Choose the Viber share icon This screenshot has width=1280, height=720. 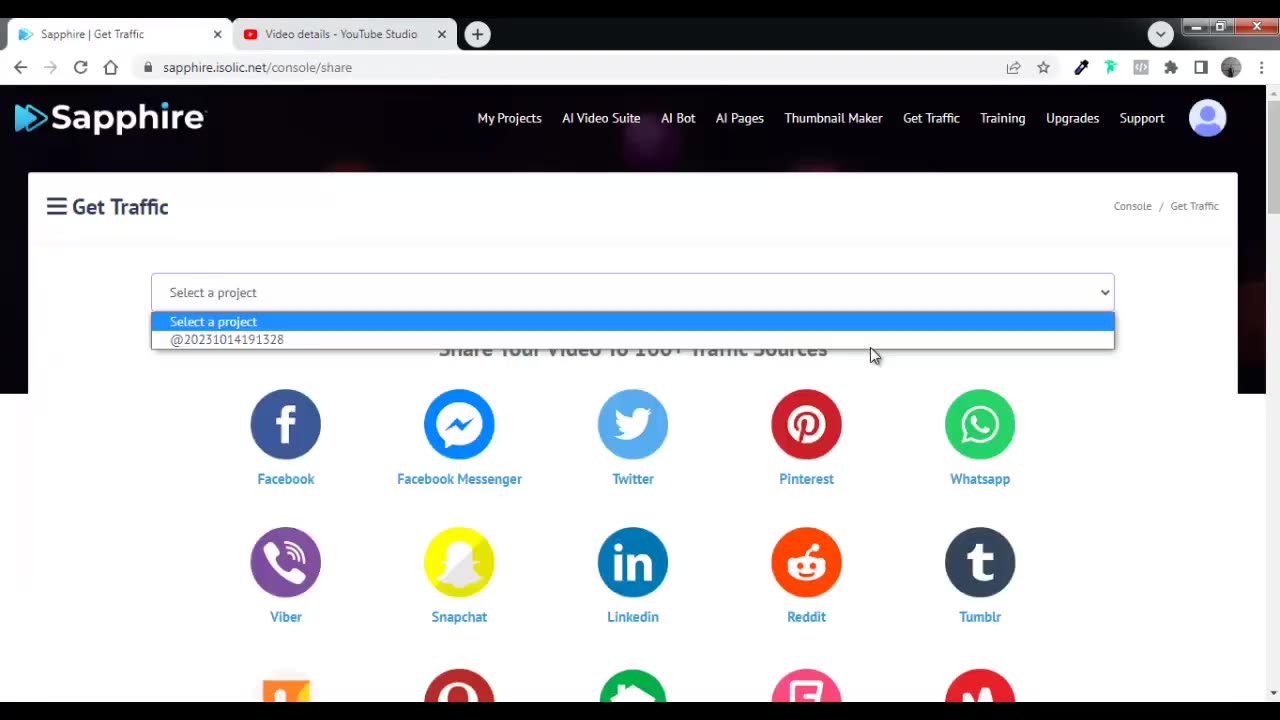click(285, 562)
